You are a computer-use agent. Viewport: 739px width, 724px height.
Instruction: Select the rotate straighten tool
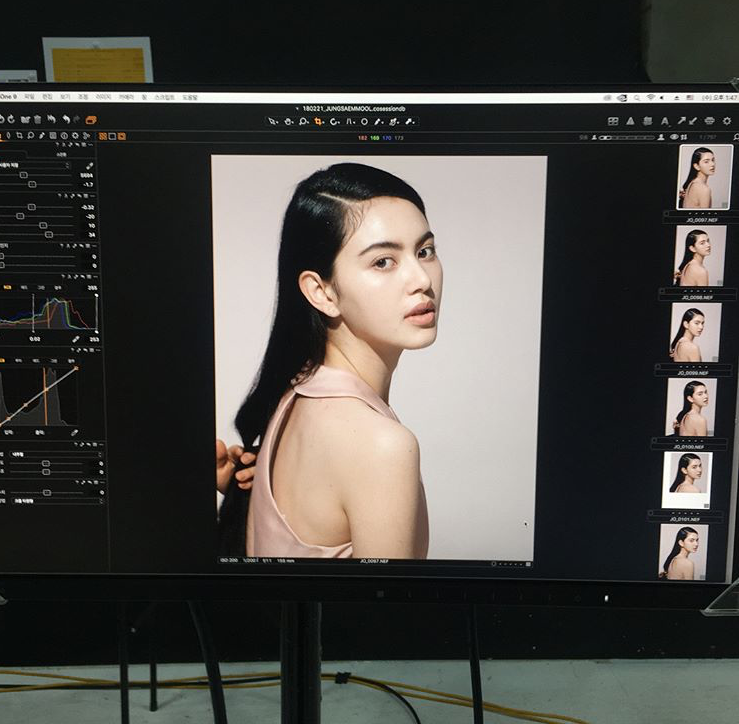335,122
